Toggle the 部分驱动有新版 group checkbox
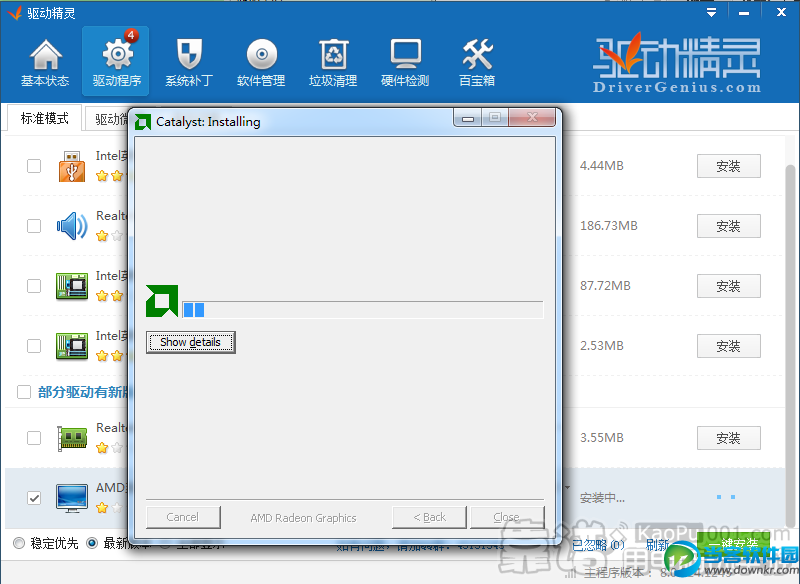This screenshot has height=584, width=800. (x=24, y=392)
